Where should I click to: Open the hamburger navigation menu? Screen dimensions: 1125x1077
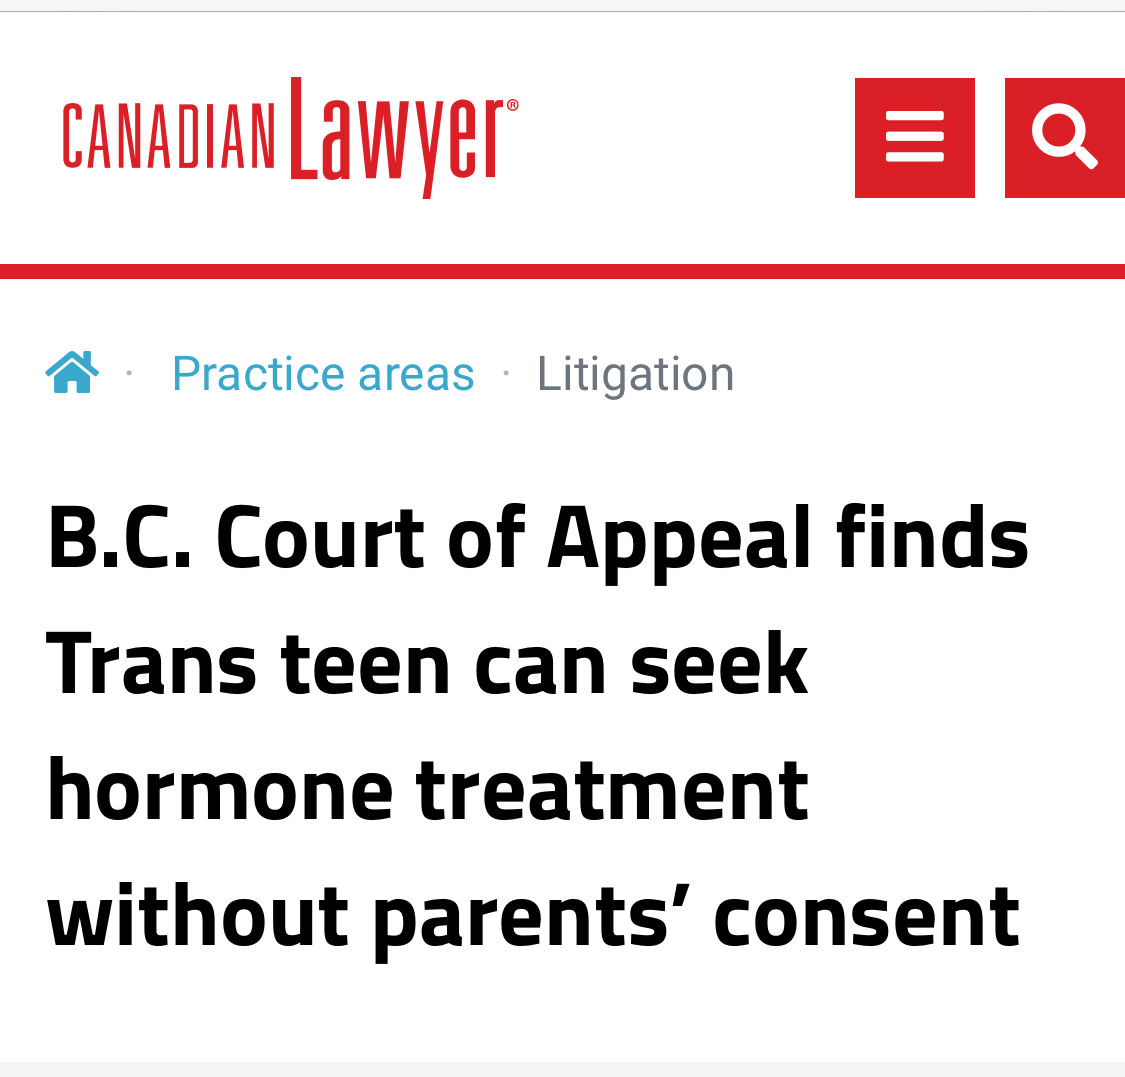[914, 137]
